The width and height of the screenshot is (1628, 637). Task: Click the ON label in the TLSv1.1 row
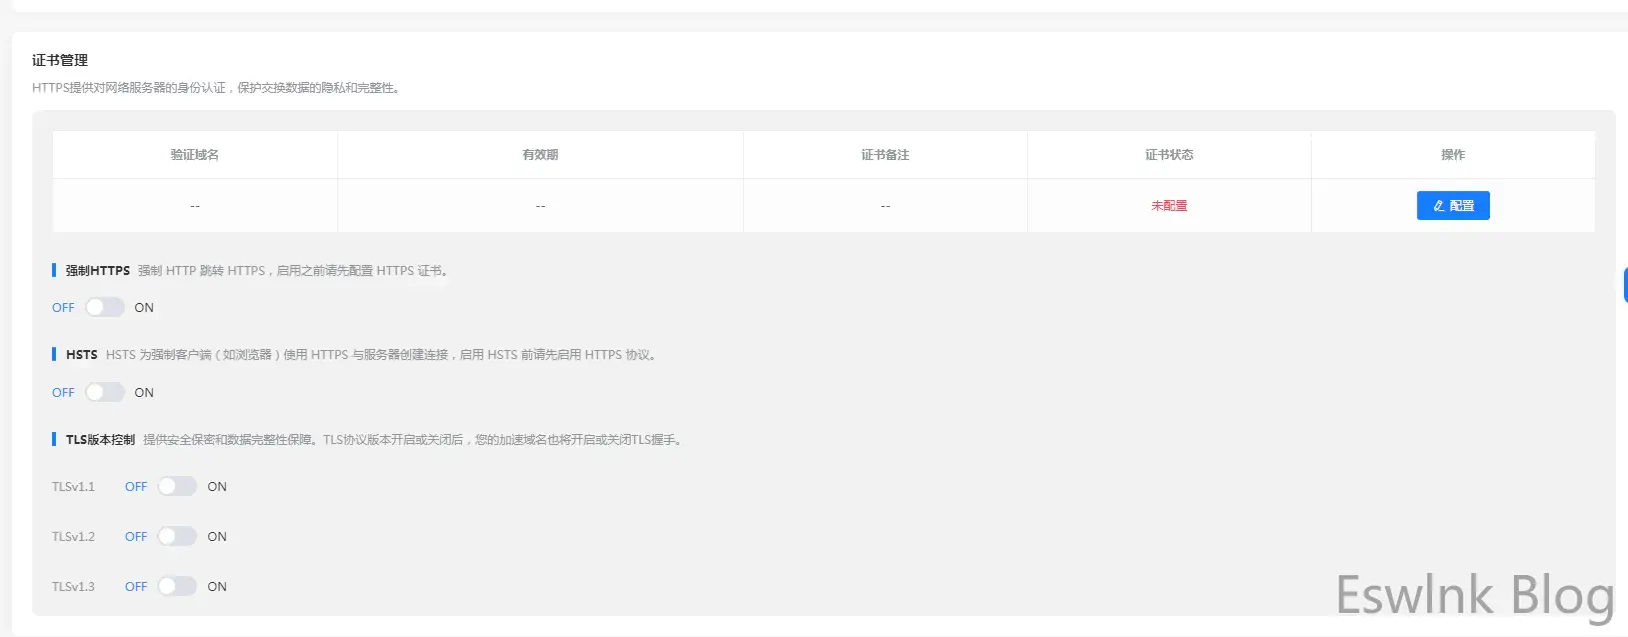[217, 487]
